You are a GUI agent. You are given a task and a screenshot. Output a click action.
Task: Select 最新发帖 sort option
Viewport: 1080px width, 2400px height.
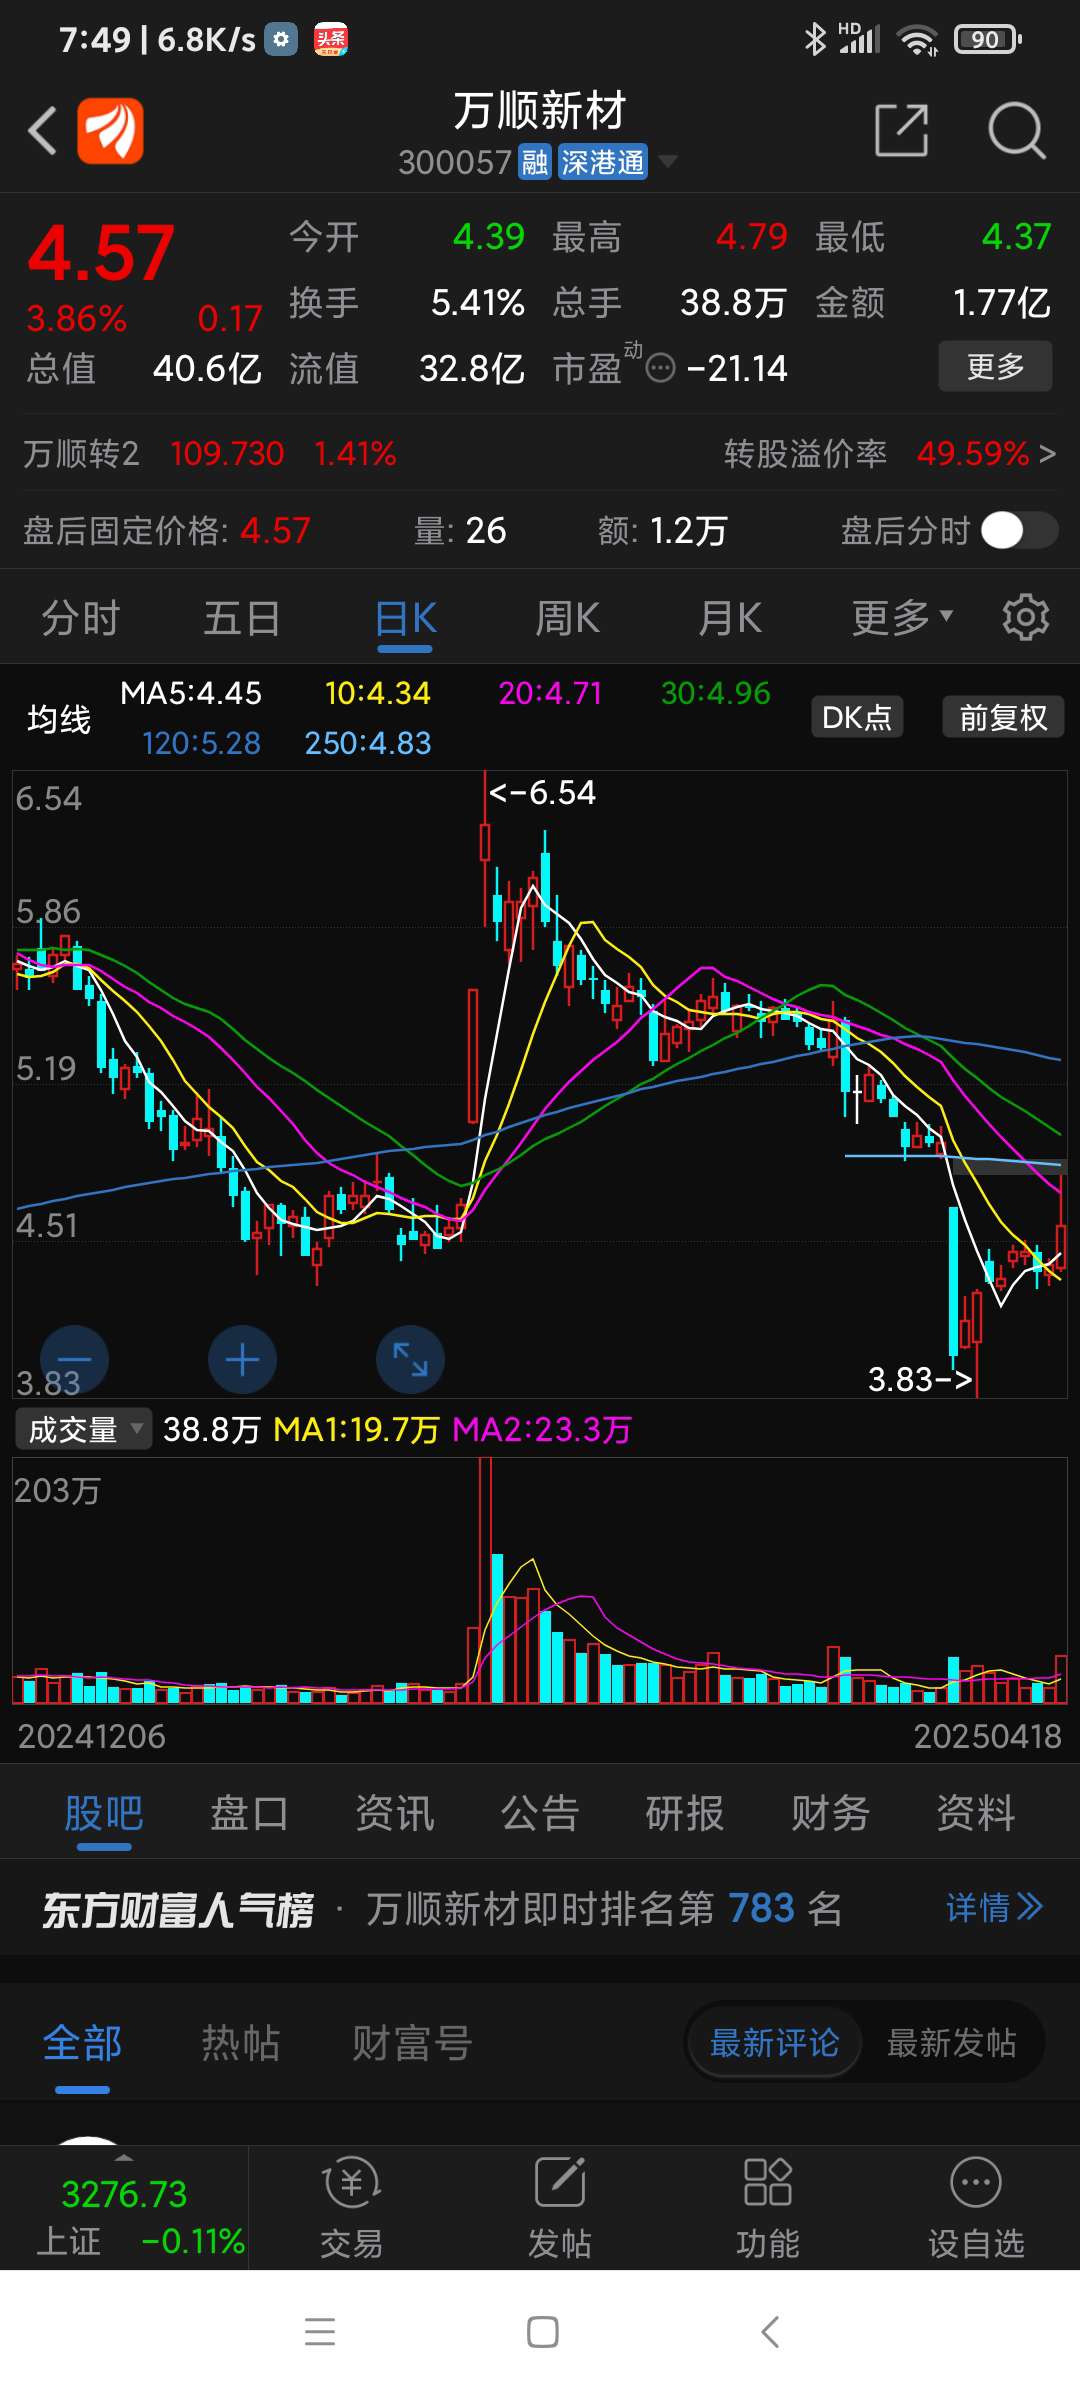point(951,2043)
